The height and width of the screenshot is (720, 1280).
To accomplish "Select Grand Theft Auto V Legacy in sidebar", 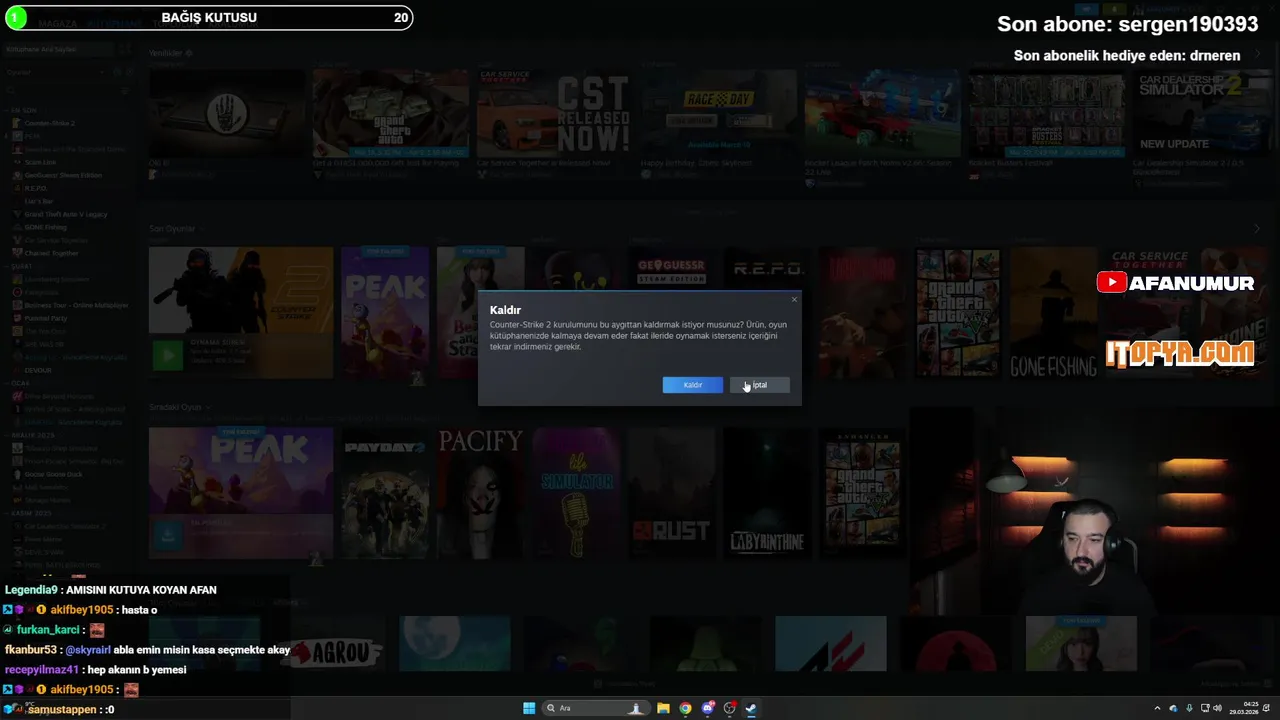I will tap(66, 214).
